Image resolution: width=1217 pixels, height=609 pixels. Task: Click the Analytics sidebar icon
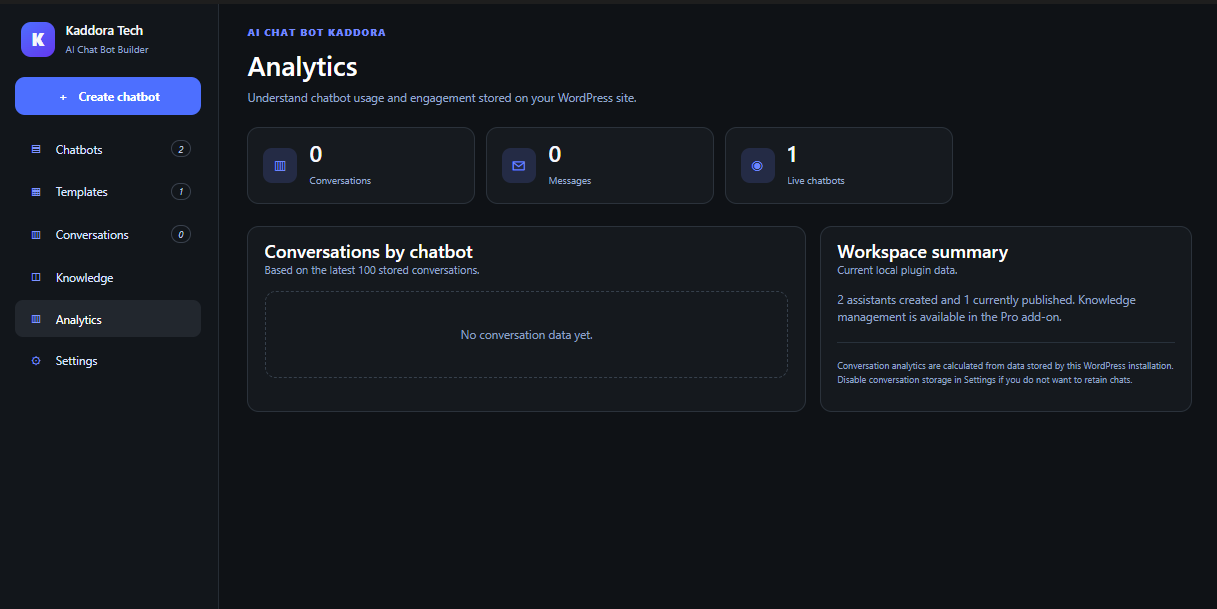pyautogui.click(x=36, y=320)
